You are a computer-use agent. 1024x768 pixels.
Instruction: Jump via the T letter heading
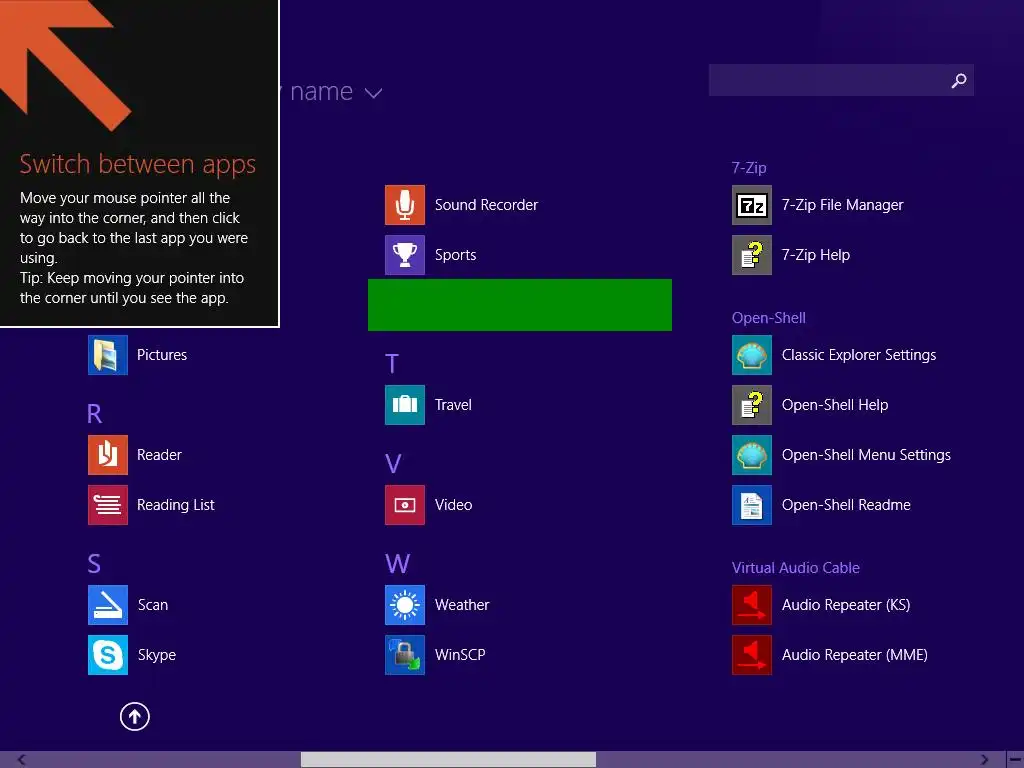click(x=392, y=364)
